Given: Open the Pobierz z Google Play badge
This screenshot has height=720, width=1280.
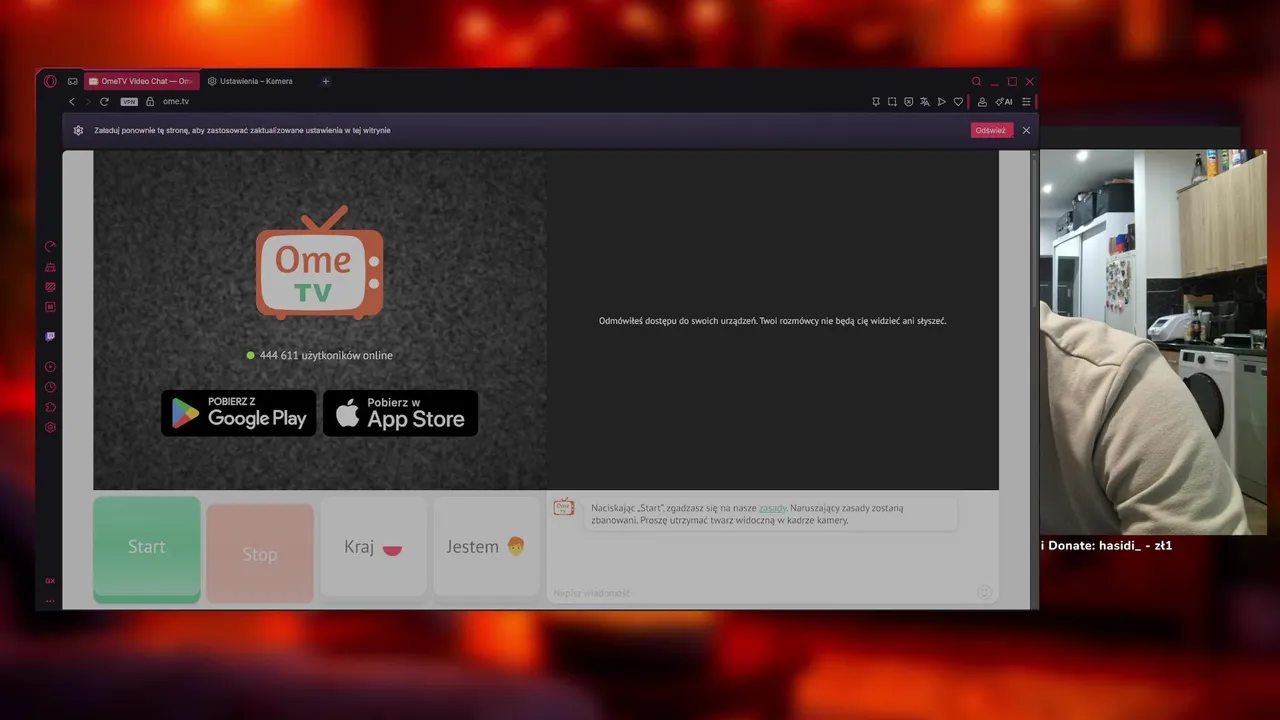Looking at the screenshot, I should [x=238, y=413].
